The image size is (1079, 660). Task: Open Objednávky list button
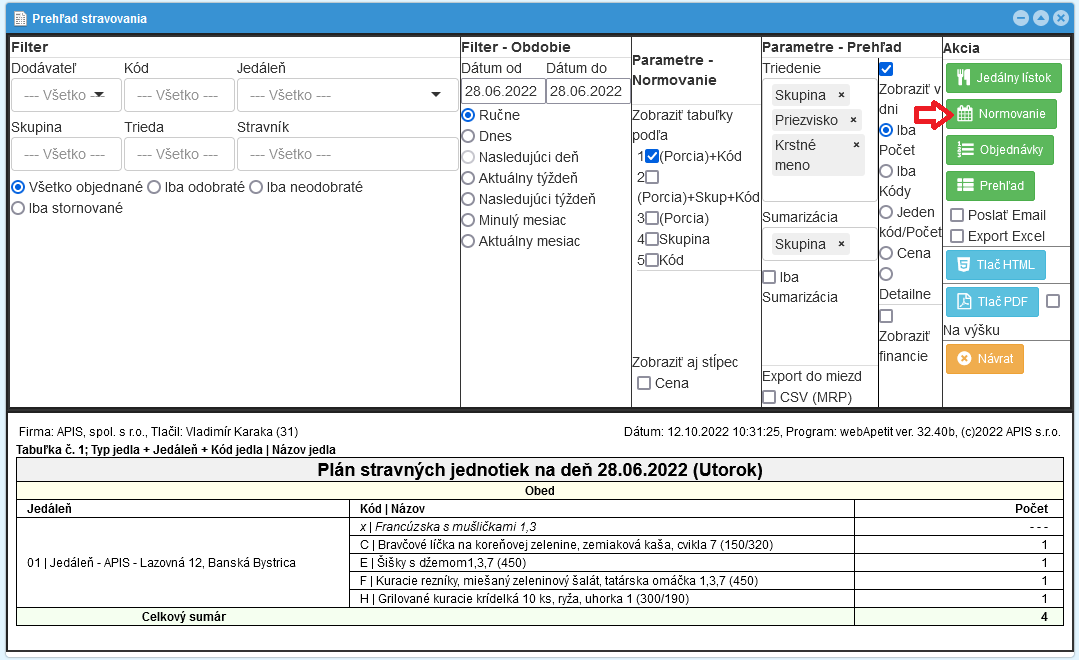coord(1000,150)
